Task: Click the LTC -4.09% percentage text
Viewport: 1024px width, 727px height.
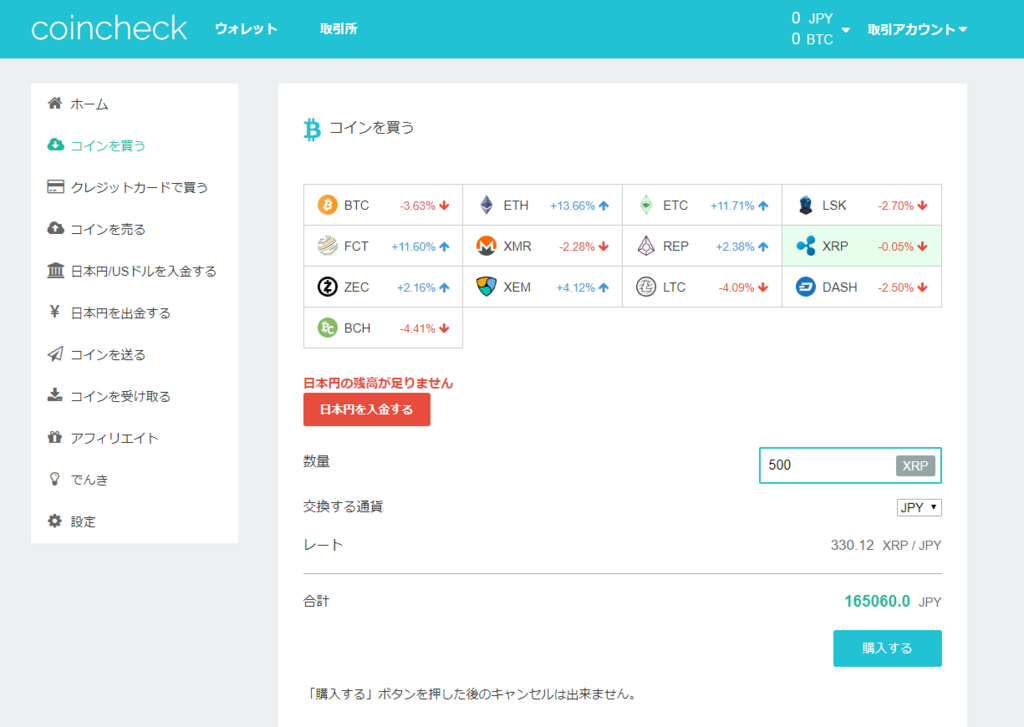Action: coord(736,287)
